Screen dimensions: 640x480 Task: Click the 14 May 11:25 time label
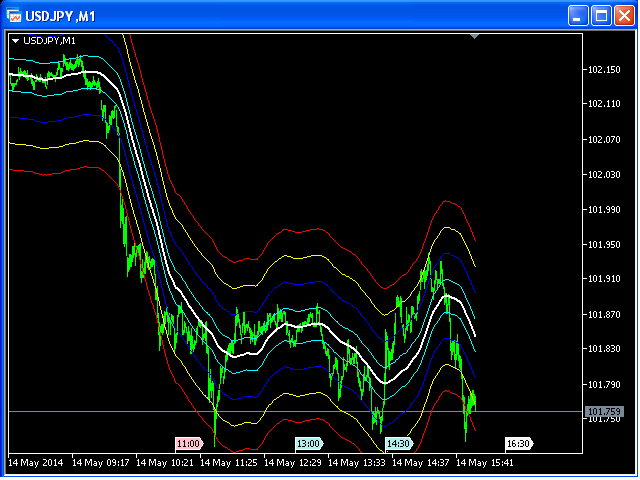[x=229, y=463]
